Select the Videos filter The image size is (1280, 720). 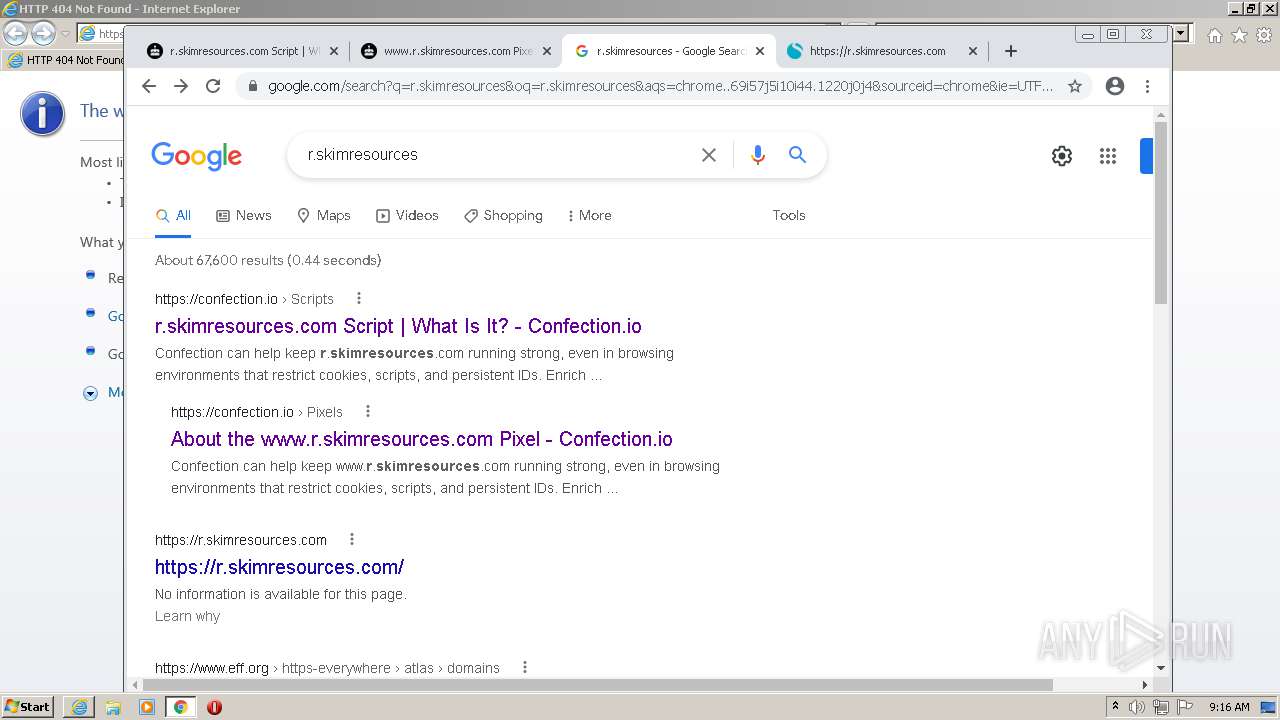pyautogui.click(x=407, y=215)
